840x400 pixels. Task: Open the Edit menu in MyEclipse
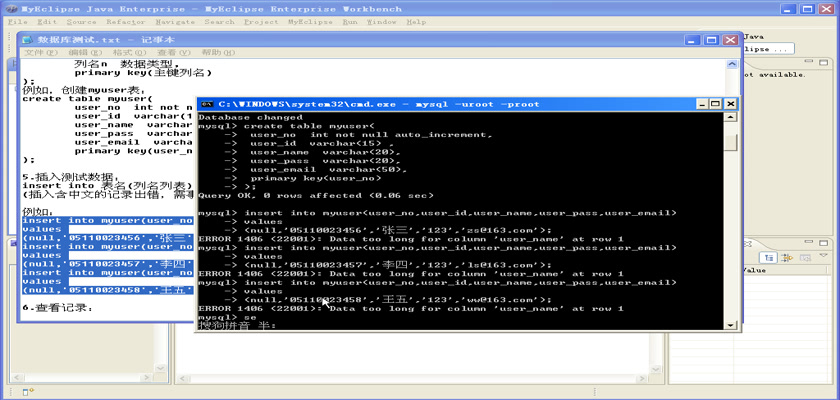pyautogui.click(x=47, y=22)
